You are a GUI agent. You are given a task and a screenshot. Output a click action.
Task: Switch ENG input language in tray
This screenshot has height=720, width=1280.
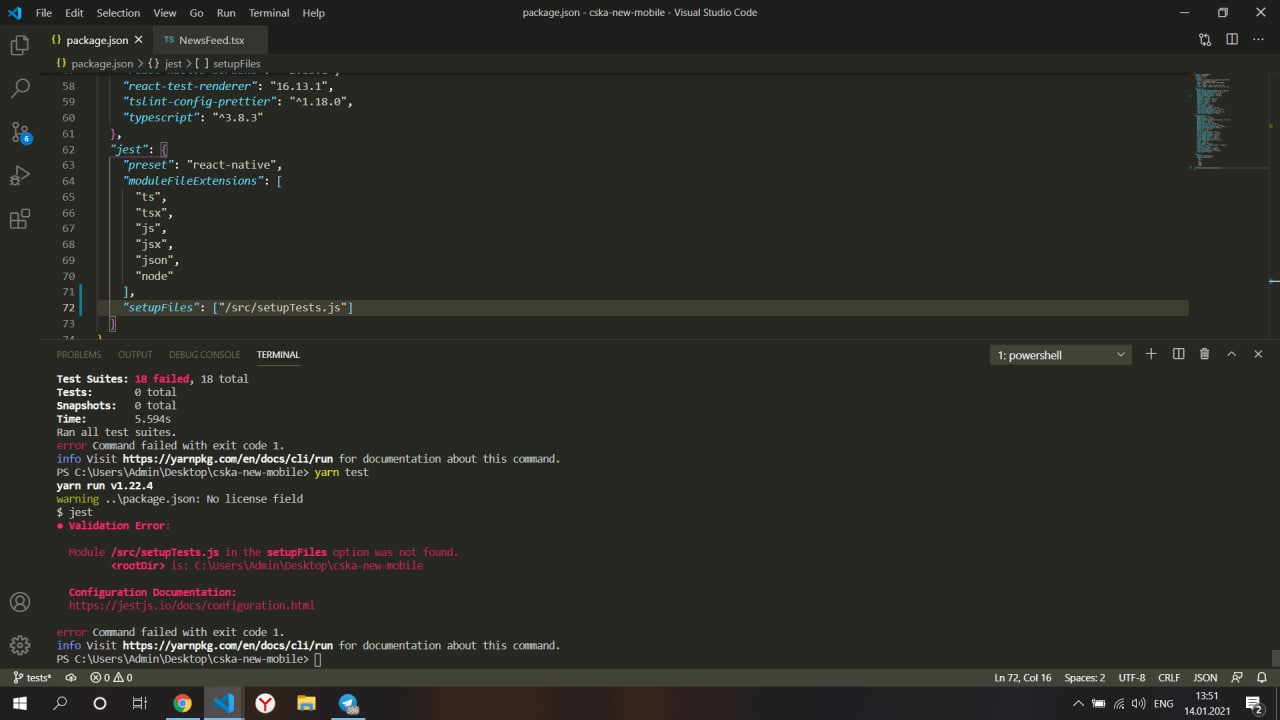pyautogui.click(x=1163, y=704)
